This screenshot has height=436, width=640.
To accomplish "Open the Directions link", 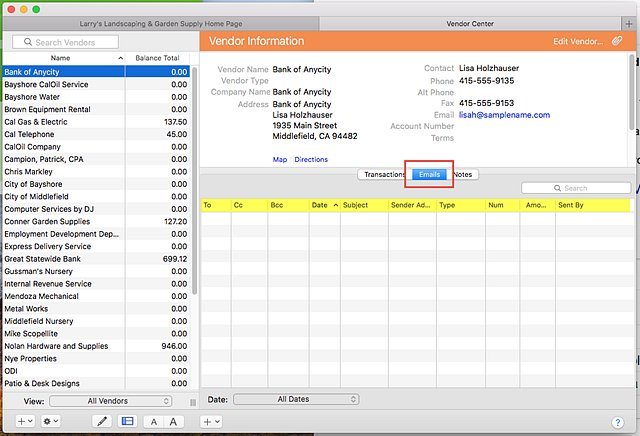I will click(311, 159).
